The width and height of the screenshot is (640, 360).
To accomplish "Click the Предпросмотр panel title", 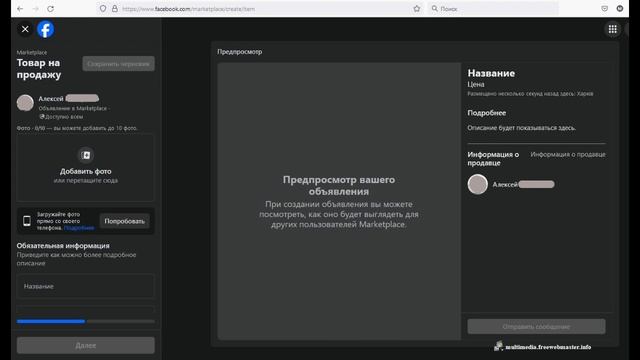I will [240, 52].
